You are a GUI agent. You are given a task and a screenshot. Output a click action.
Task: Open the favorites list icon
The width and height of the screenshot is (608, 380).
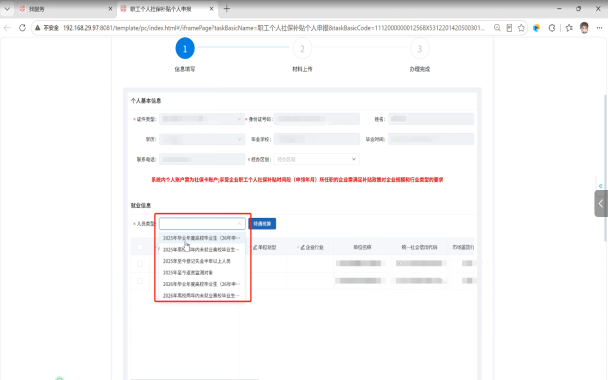pyautogui.click(x=569, y=28)
